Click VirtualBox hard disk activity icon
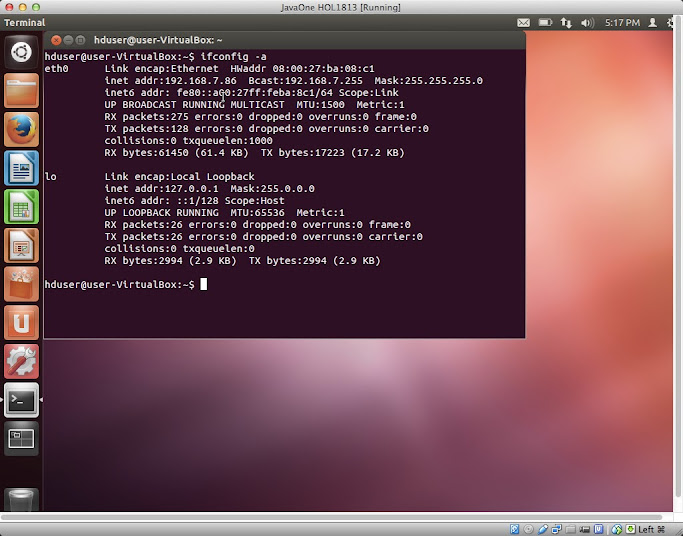Screen dimensions: 683x536 (514, 529)
